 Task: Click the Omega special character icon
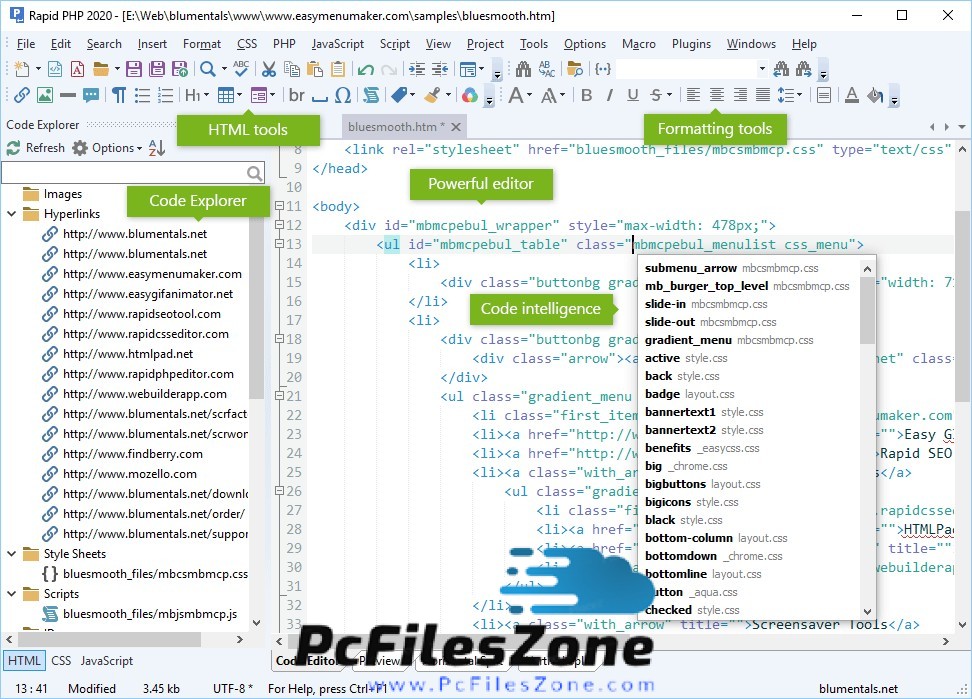click(x=343, y=95)
